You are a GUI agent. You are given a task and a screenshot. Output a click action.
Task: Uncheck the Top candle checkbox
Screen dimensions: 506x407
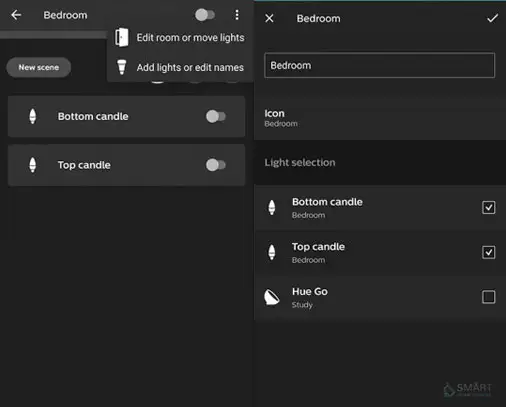488,252
